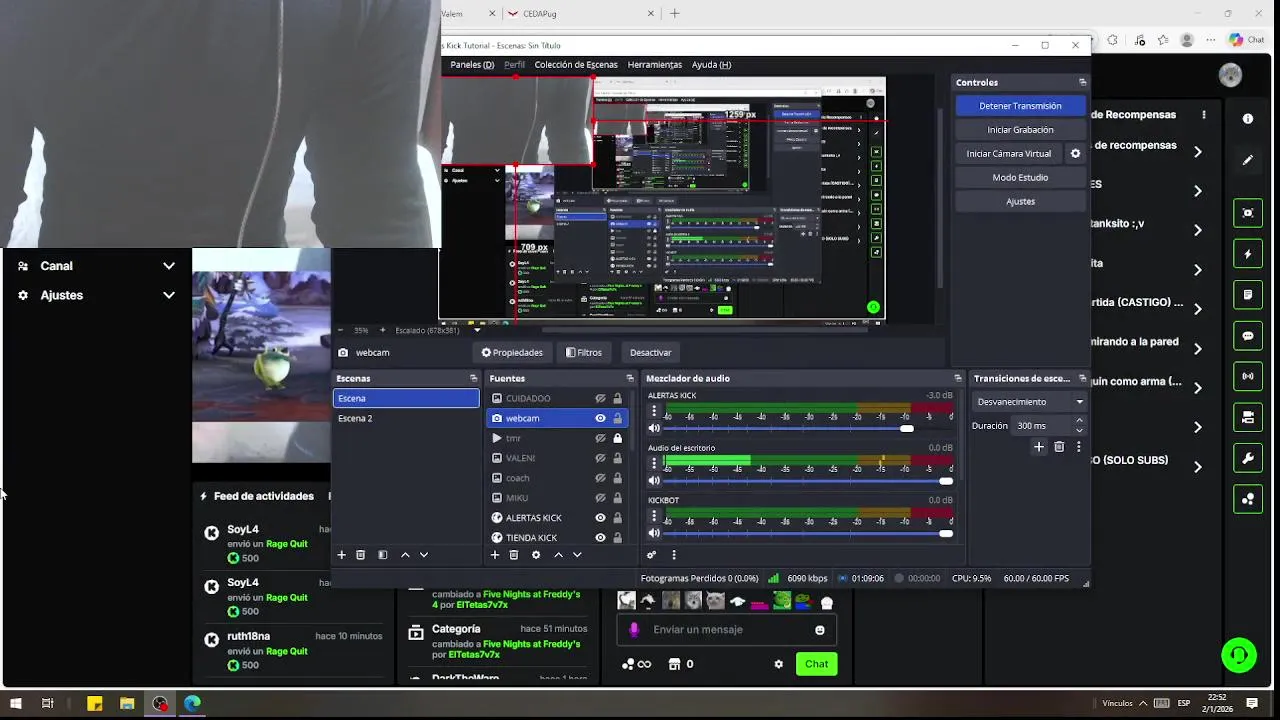Open Propiedades of the webcam source
This screenshot has height=720, width=1280.
[512, 353]
